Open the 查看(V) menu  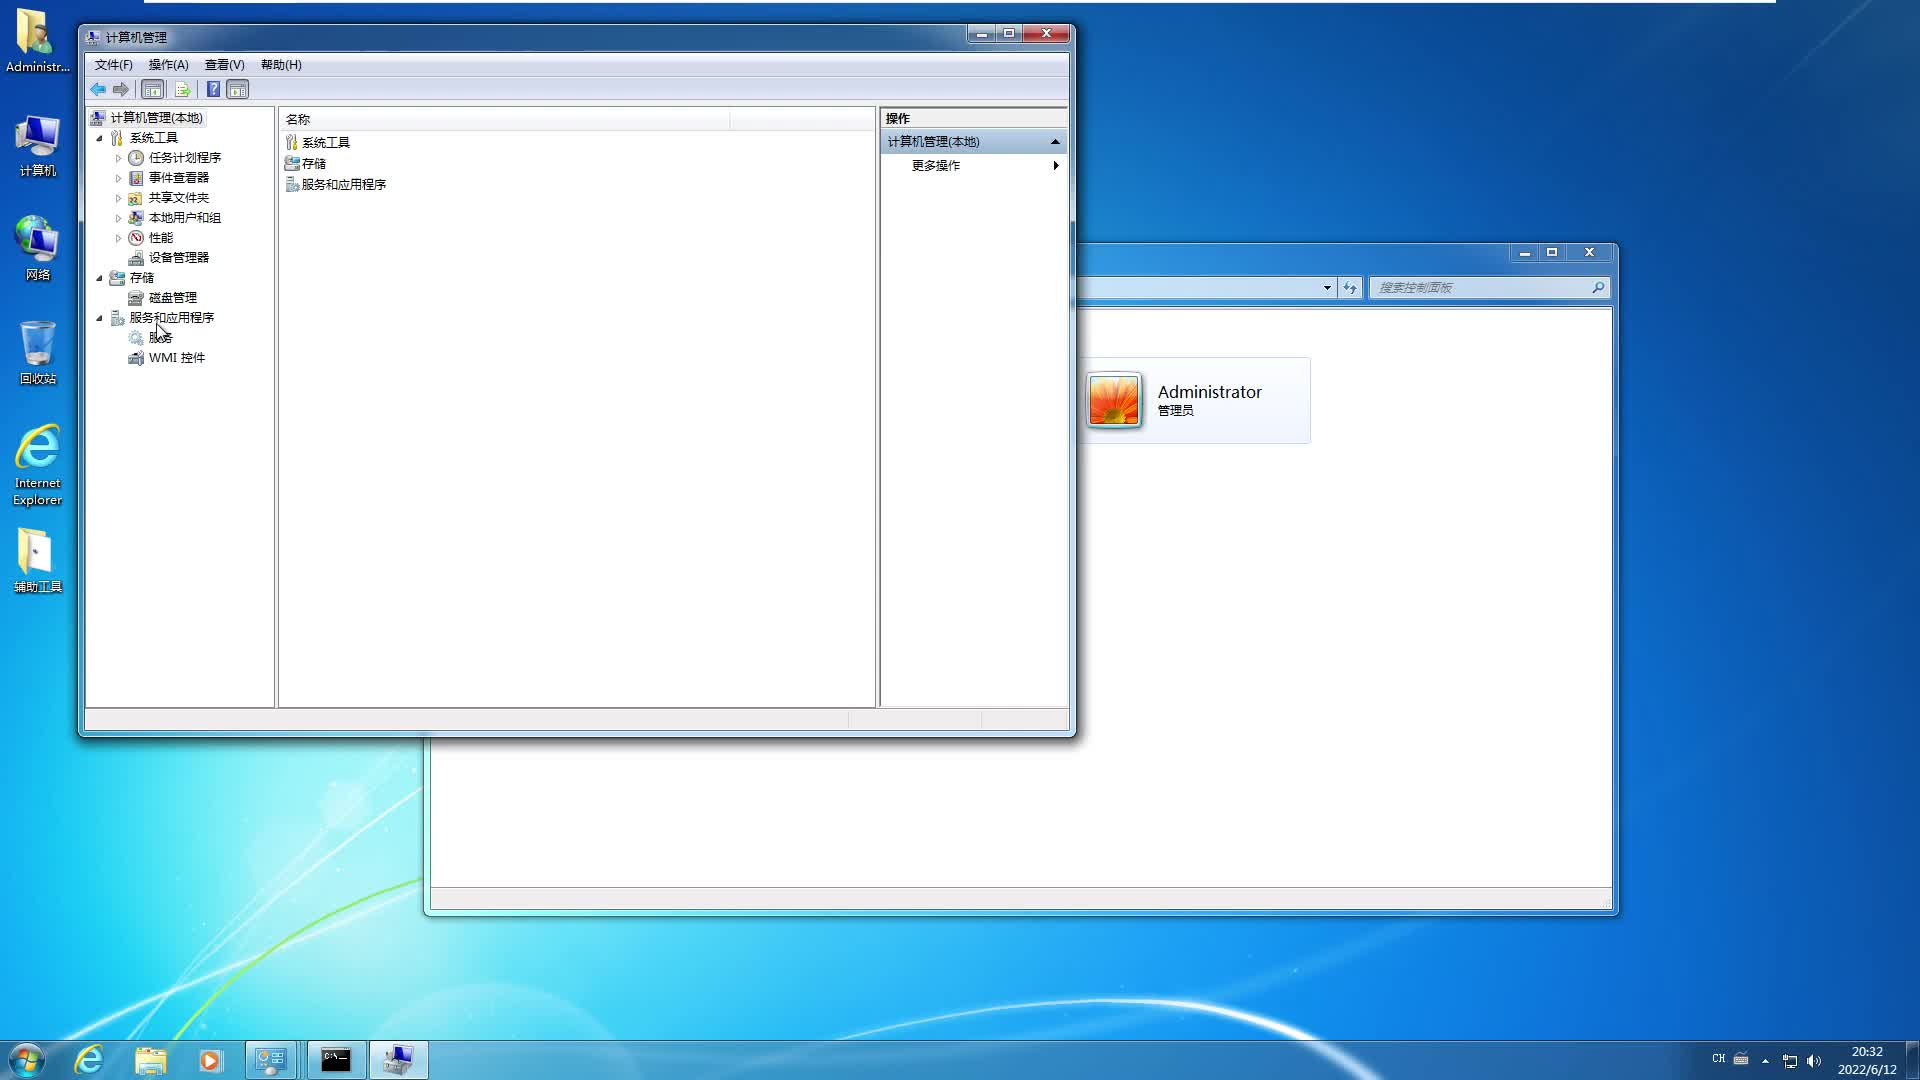pos(224,65)
